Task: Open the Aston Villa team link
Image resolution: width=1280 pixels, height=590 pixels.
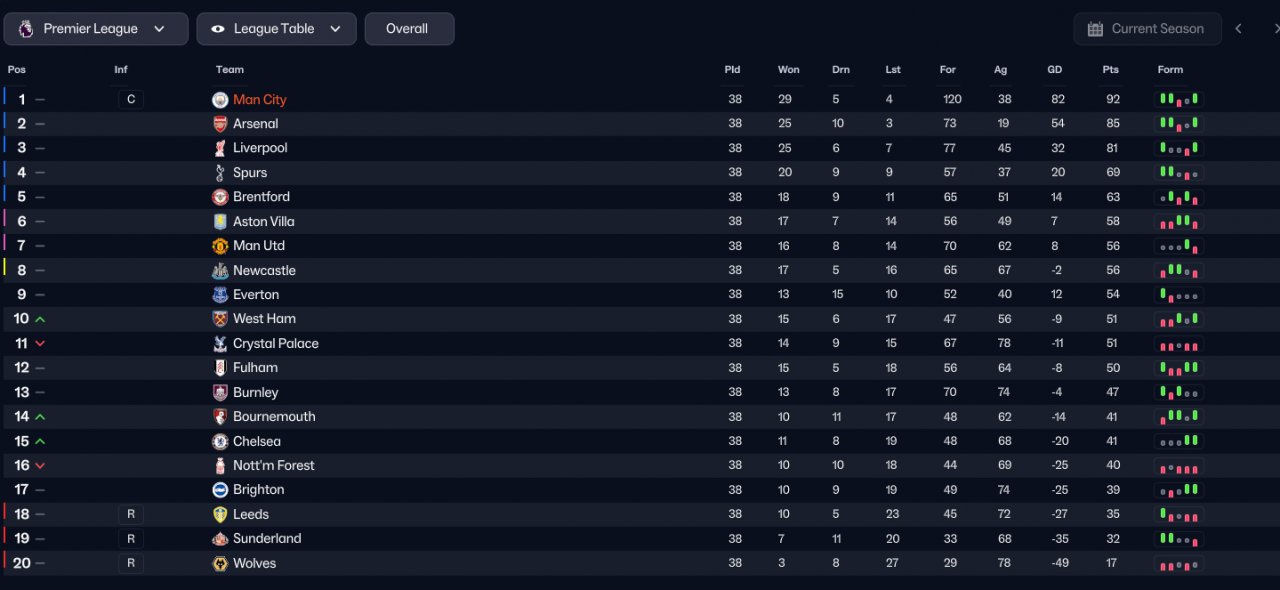Action: click(x=264, y=221)
